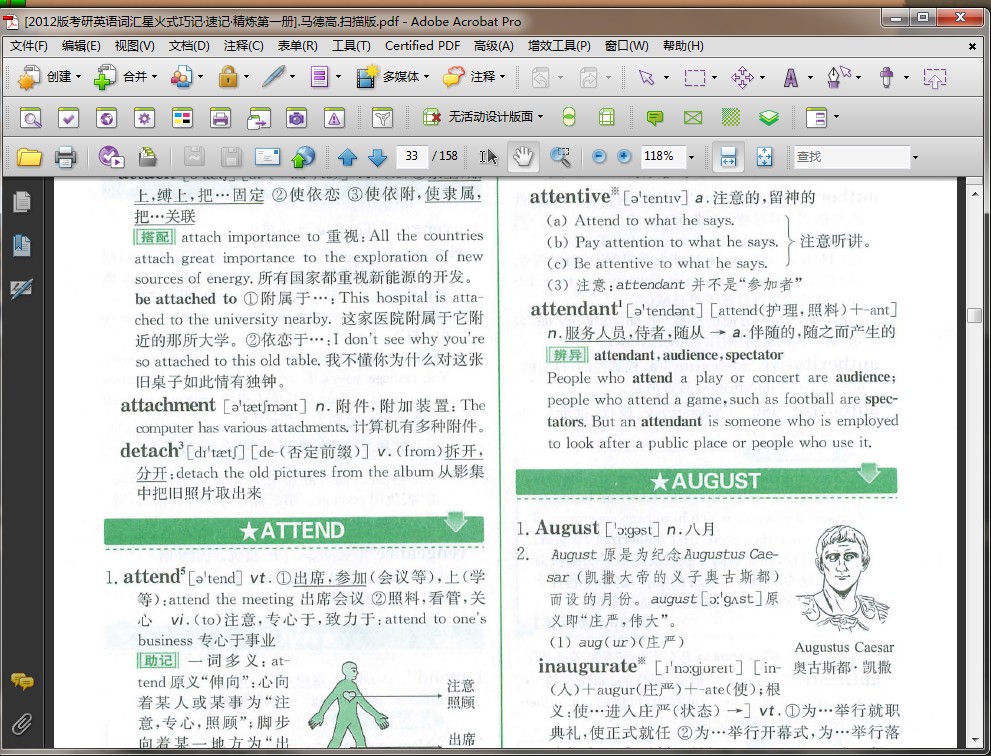Click the warning triangle page icon

334,118
